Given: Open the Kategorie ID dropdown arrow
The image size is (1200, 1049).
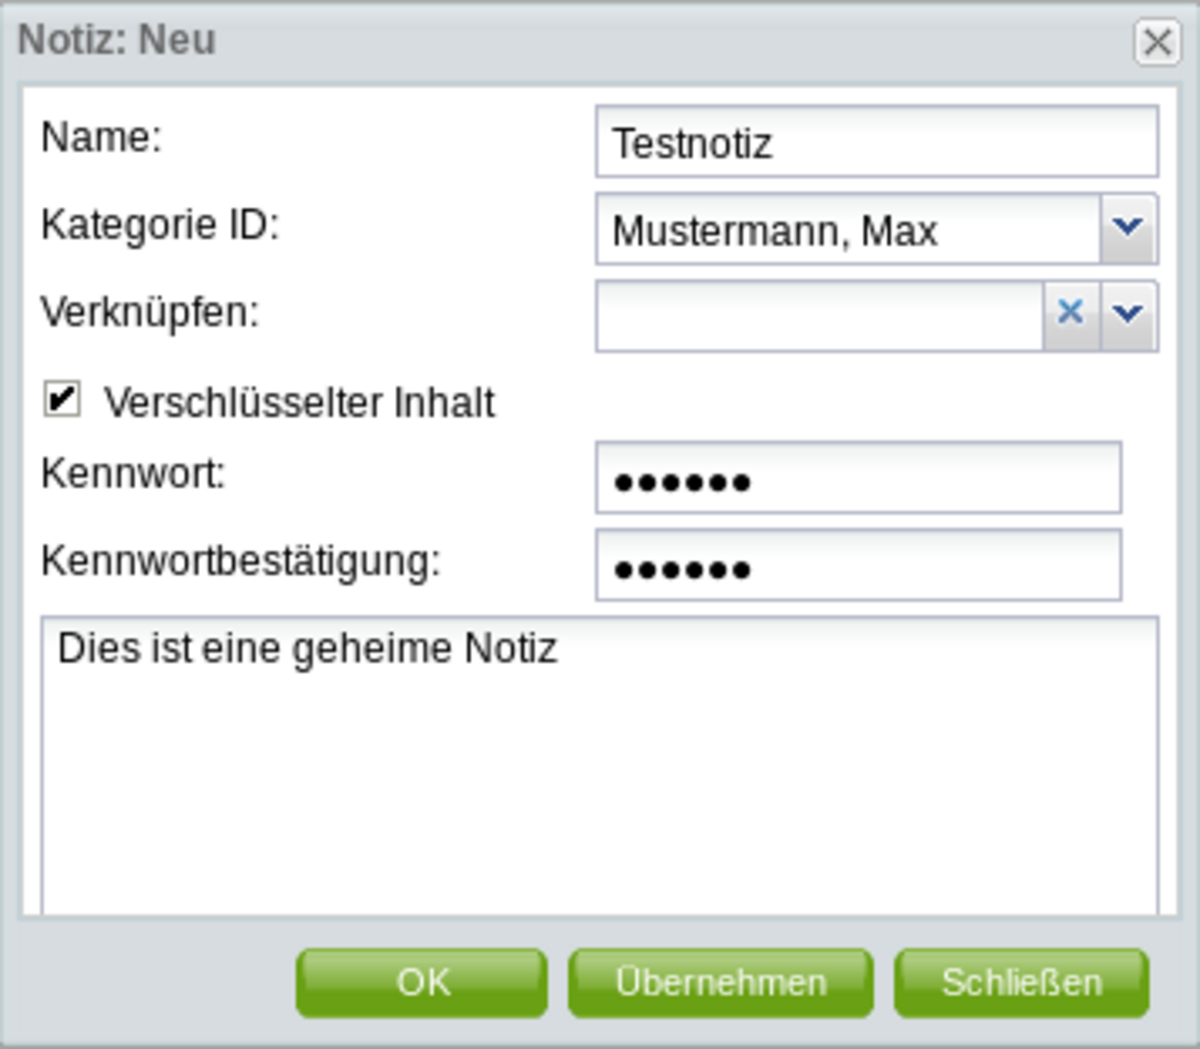Looking at the screenshot, I should point(1128,229).
